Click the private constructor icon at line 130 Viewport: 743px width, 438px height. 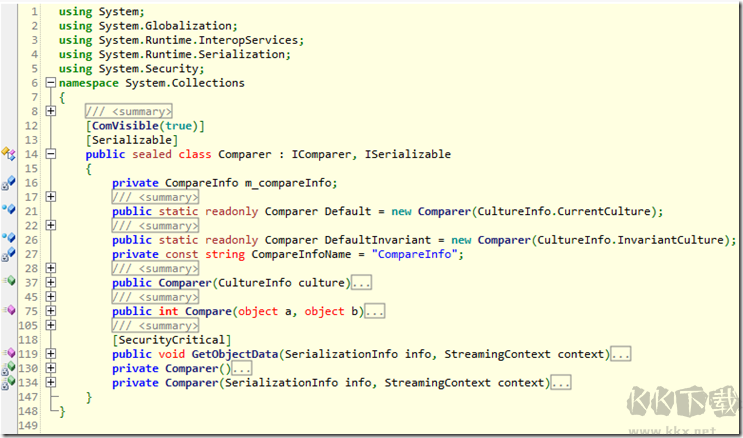pyautogui.click(x=8, y=368)
